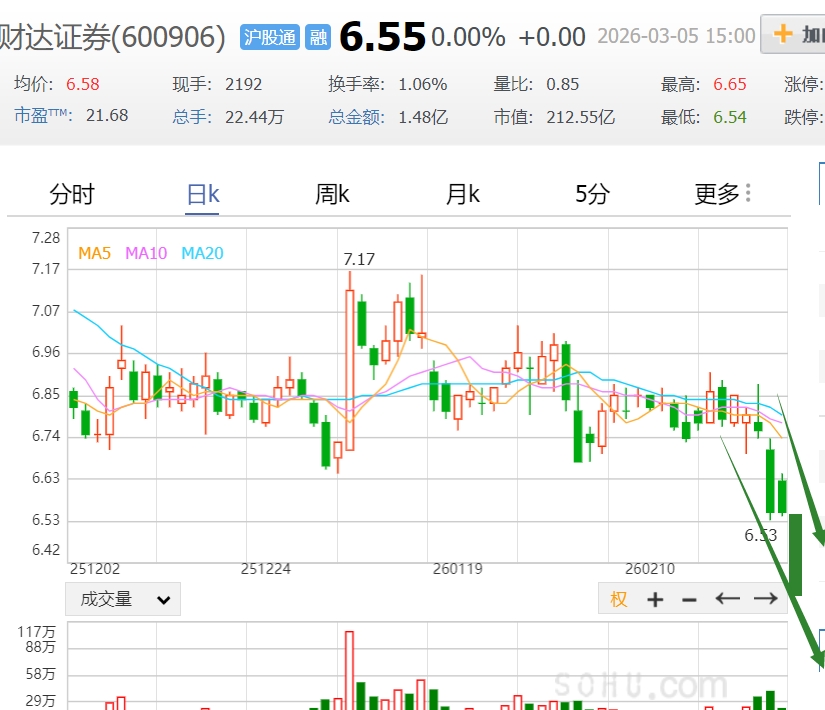Click the 260210 date label on axis
Viewport: 825px width, 710px height.
(650, 569)
